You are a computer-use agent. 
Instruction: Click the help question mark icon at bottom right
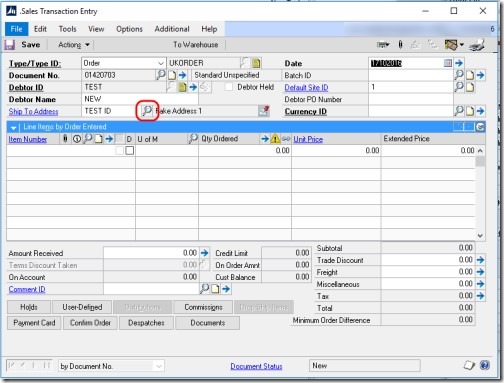coord(485,365)
